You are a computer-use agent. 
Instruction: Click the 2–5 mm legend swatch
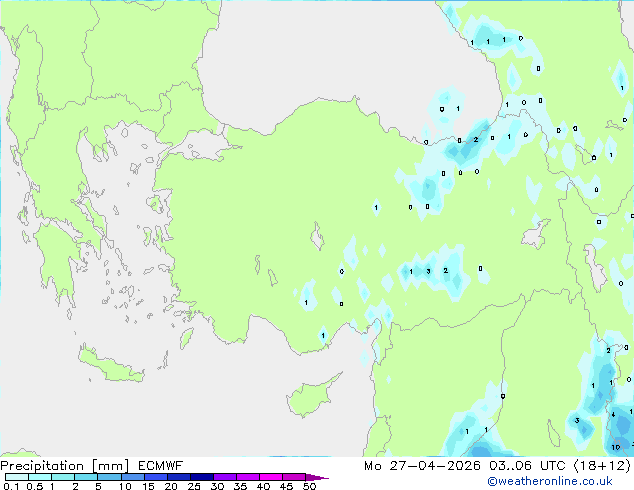tap(86, 477)
